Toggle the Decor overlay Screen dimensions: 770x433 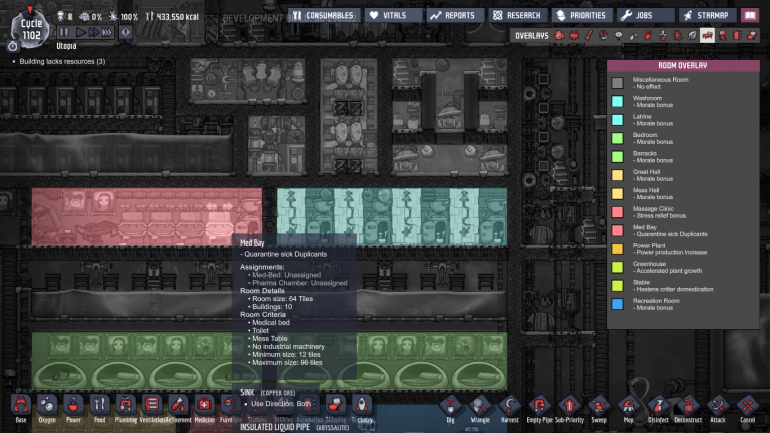(x=663, y=35)
